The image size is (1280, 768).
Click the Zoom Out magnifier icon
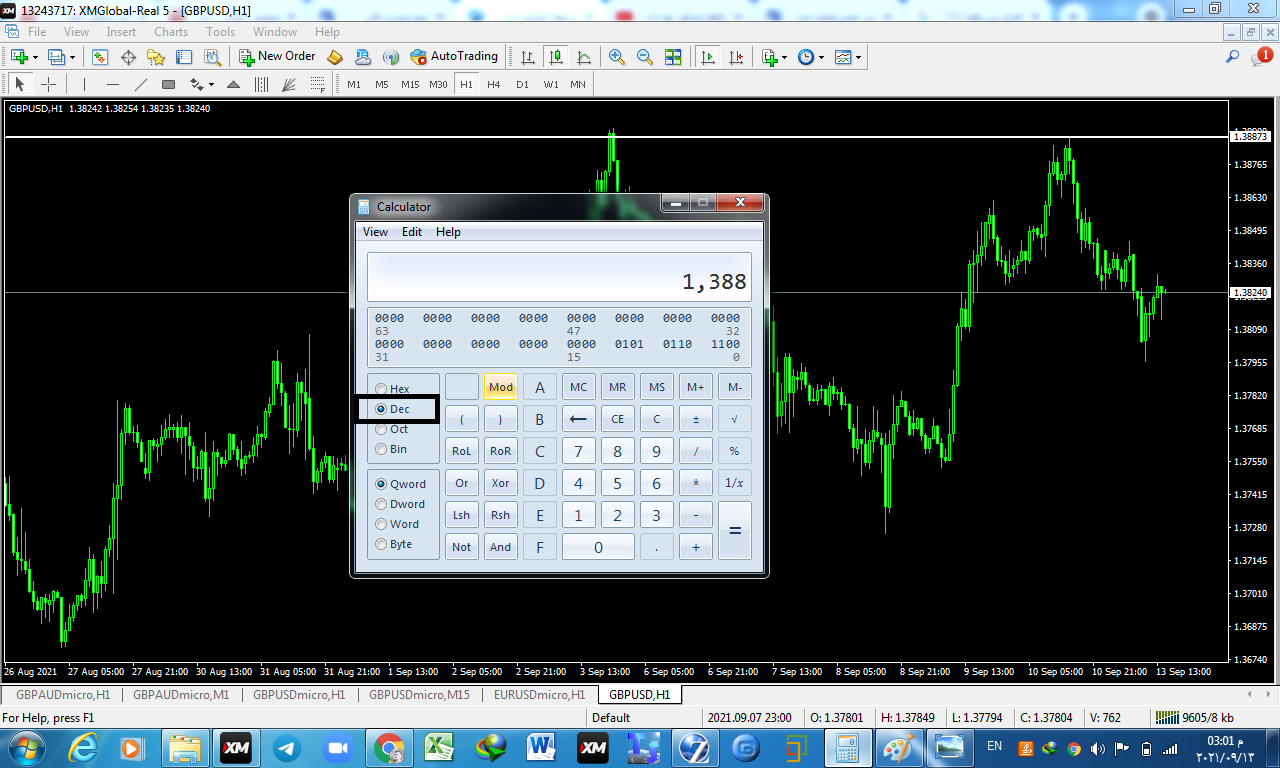645,57
